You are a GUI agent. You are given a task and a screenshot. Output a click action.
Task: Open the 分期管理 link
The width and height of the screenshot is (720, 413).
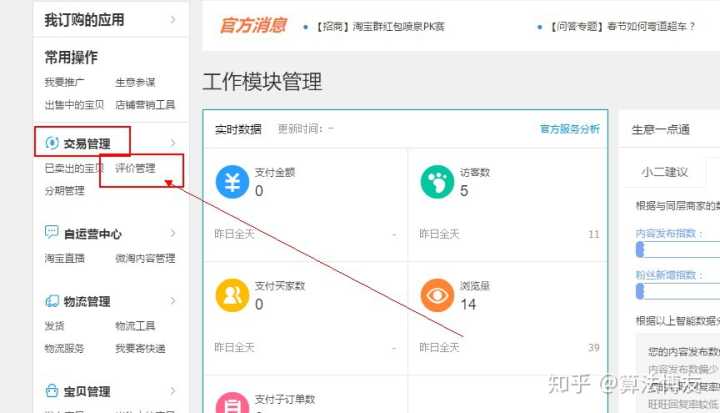tap(64, 191)
